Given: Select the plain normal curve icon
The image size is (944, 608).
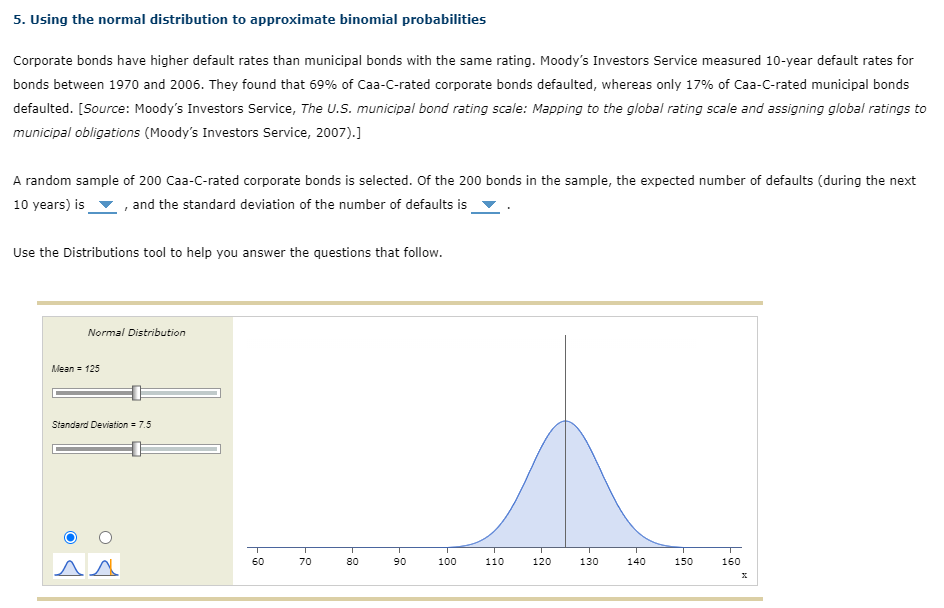Looking at the screenshot, I should click(x=70, y=566).
